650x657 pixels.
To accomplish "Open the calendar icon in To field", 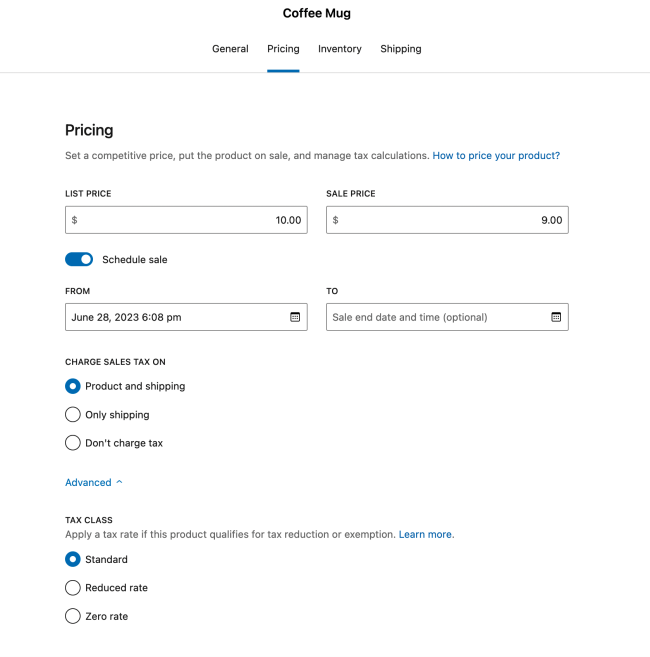I will click(556, 317).
